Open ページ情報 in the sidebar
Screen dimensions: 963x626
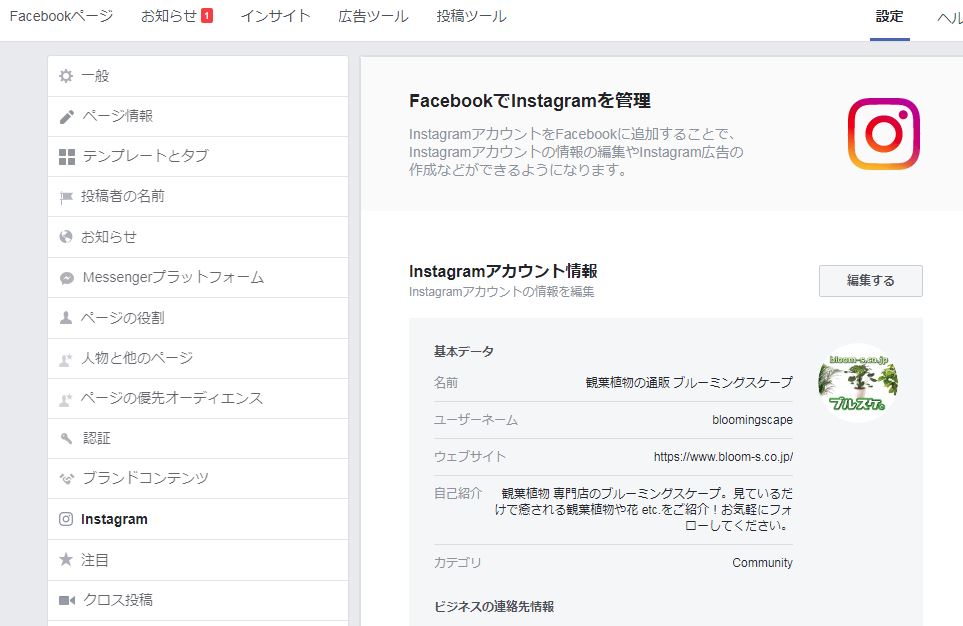click(x=198, y=117)
